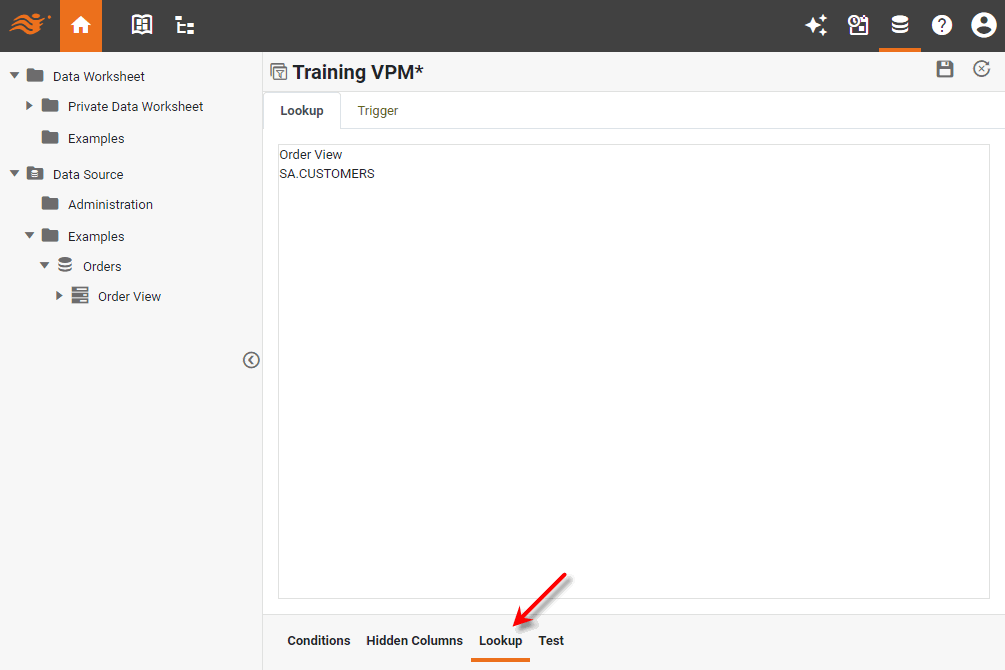
Task: Select the Administration folder in the tree
Action: click(110, 204)
